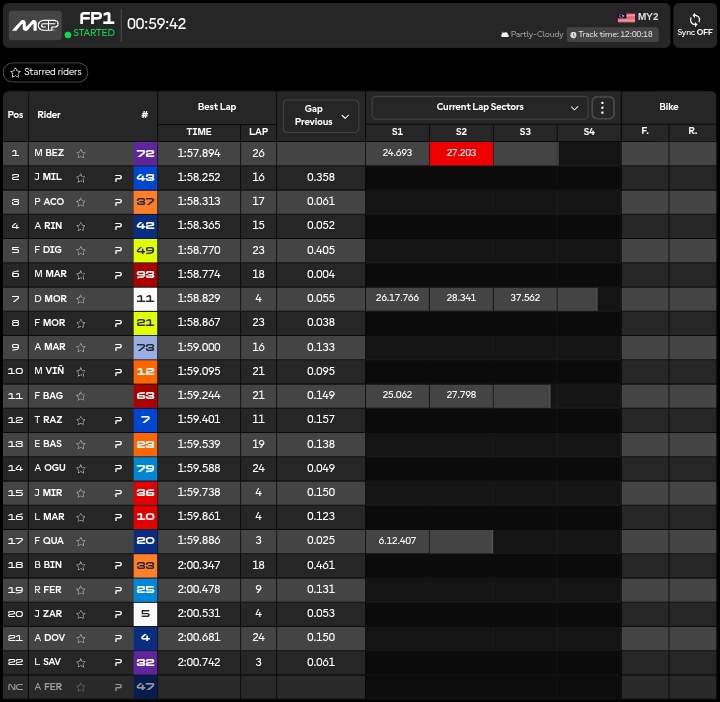Expand Gap Previous dropdown
720x702 pixels.
(x=320, y=115)
